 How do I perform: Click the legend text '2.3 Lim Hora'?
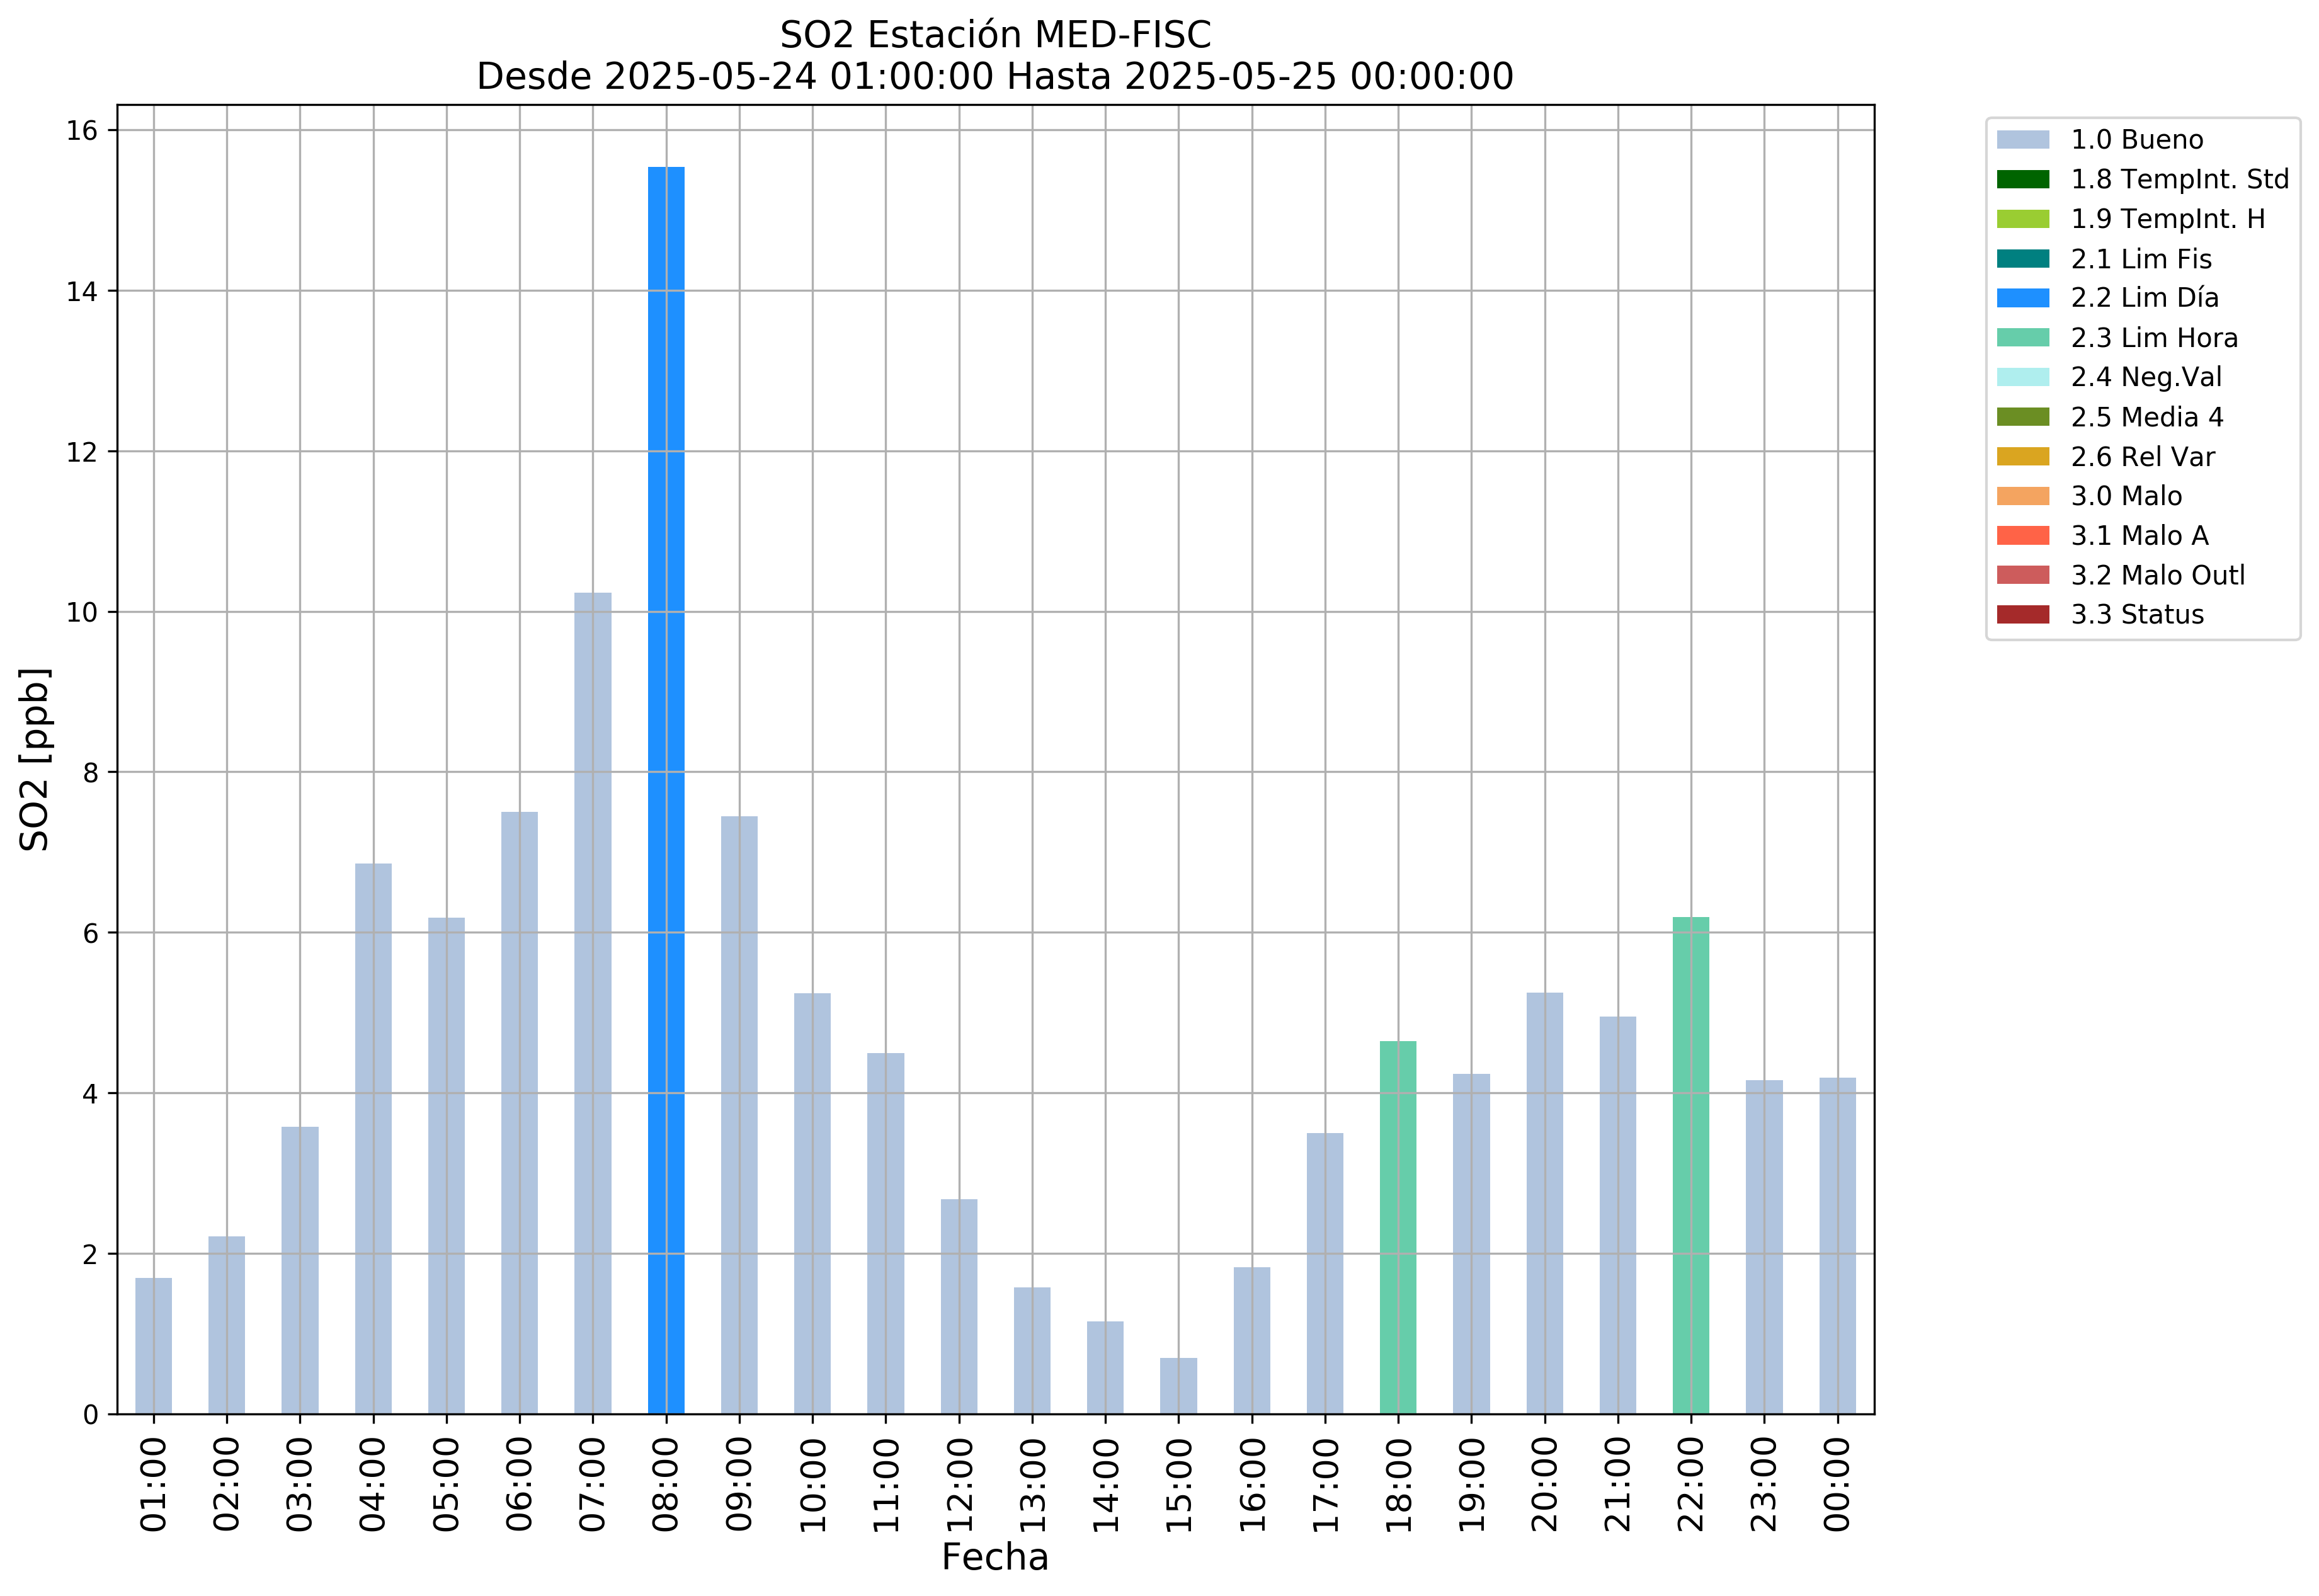coord(2154,338)
